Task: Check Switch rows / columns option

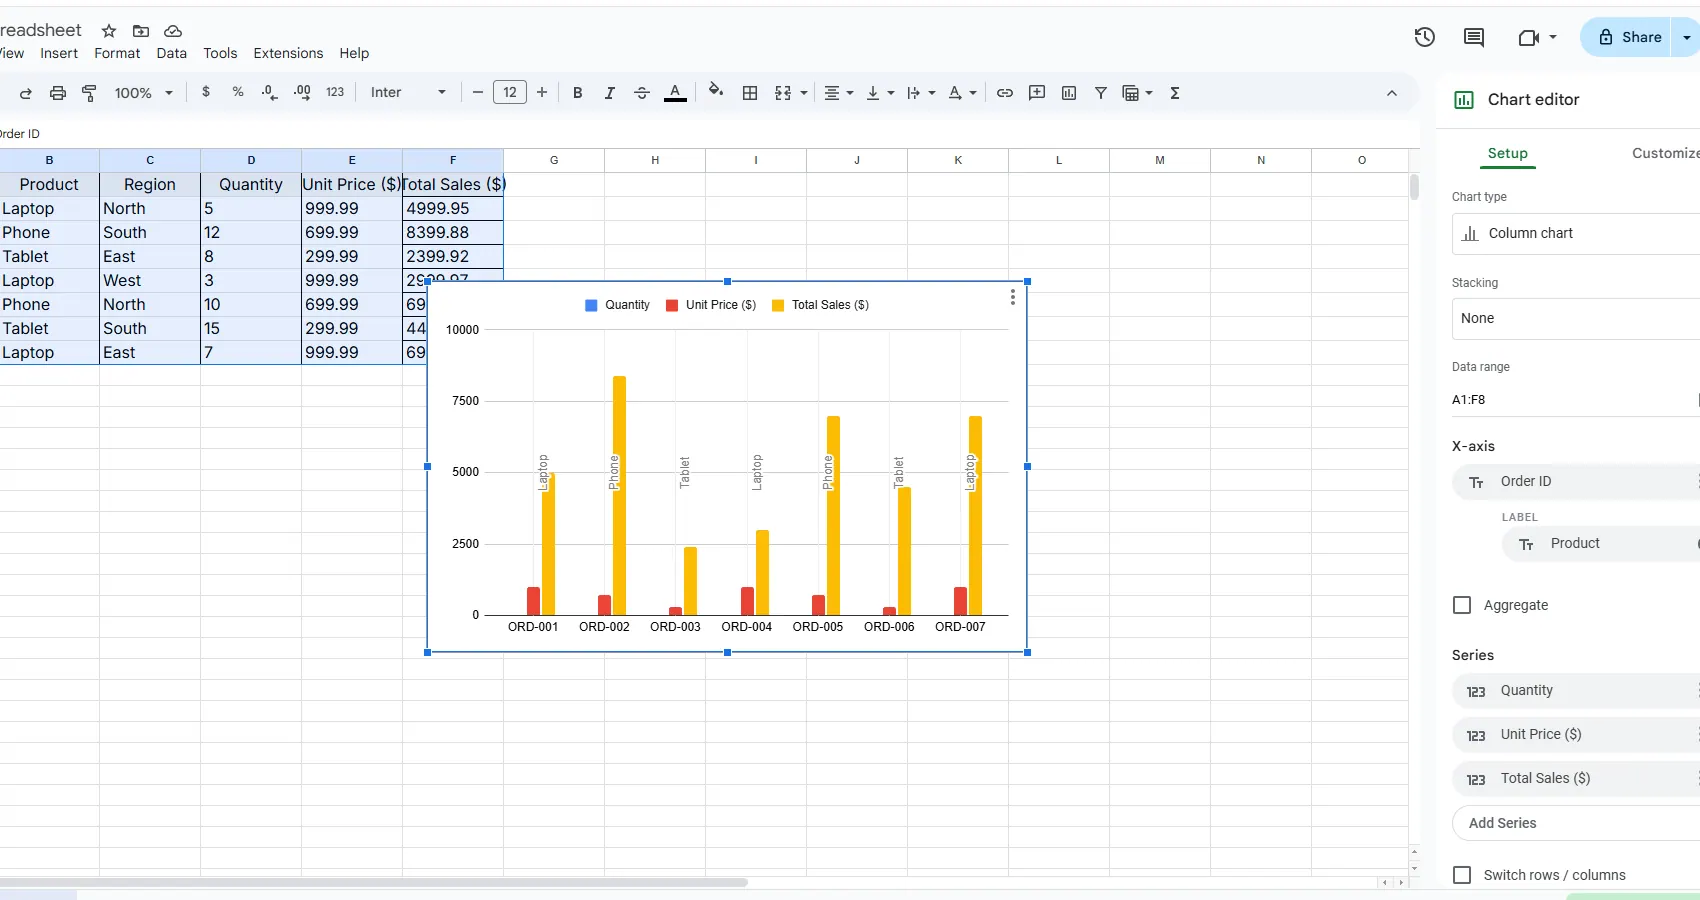Action: [1462, 875]
